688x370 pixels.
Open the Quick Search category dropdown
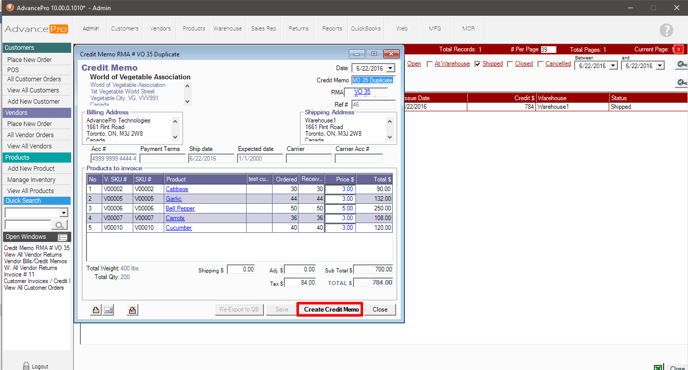64,212
